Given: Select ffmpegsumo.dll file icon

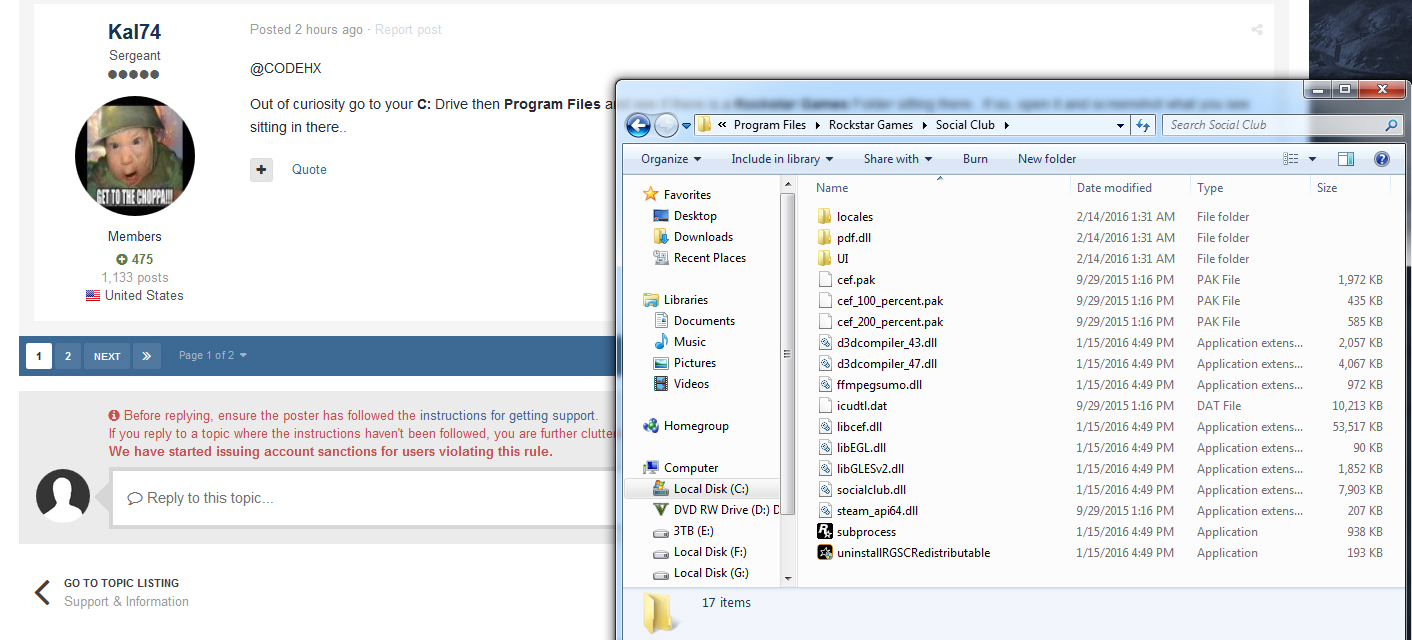Looking at the screenshot, I should pos(824,385).
